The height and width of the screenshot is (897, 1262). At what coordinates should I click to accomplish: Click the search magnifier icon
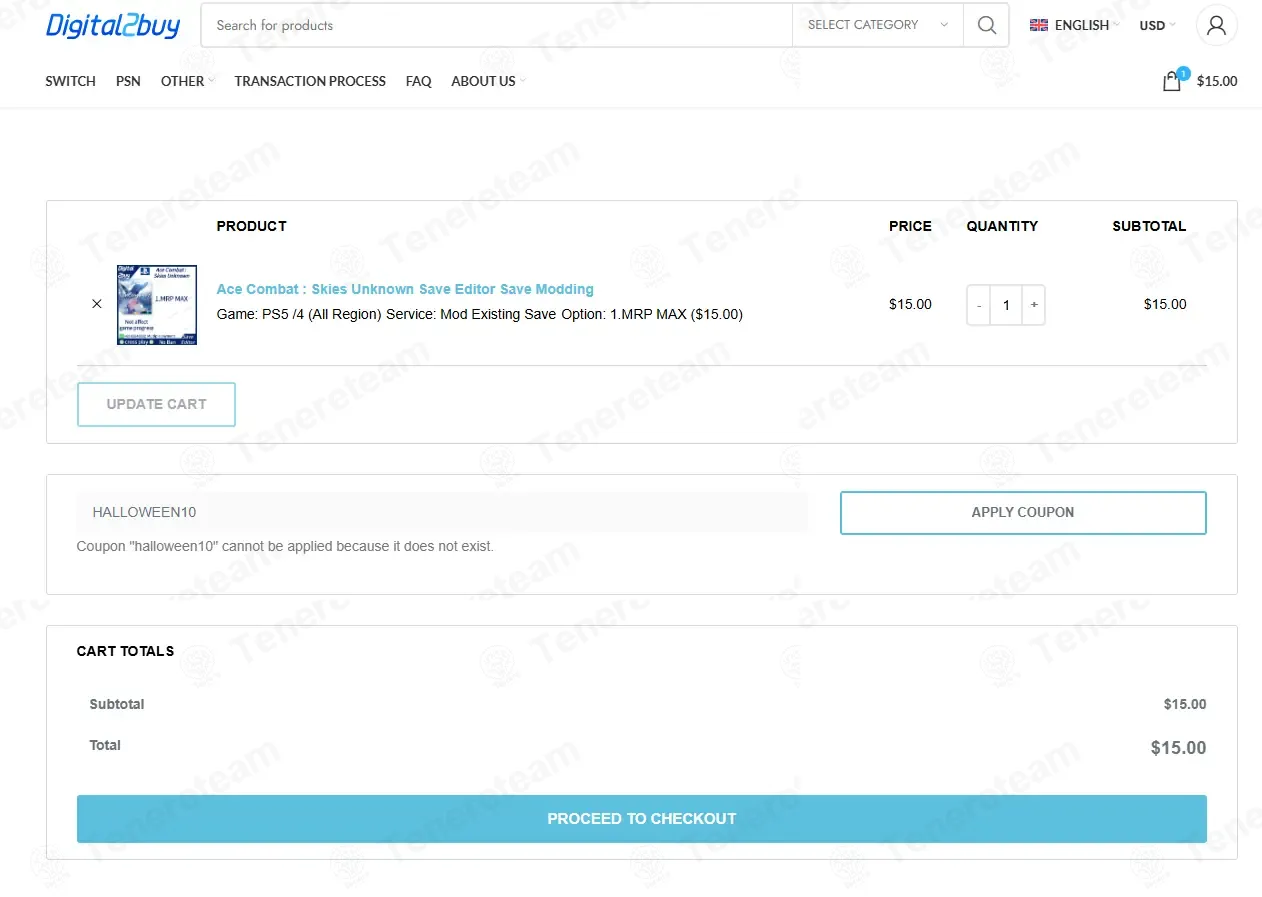click(986, 25)
